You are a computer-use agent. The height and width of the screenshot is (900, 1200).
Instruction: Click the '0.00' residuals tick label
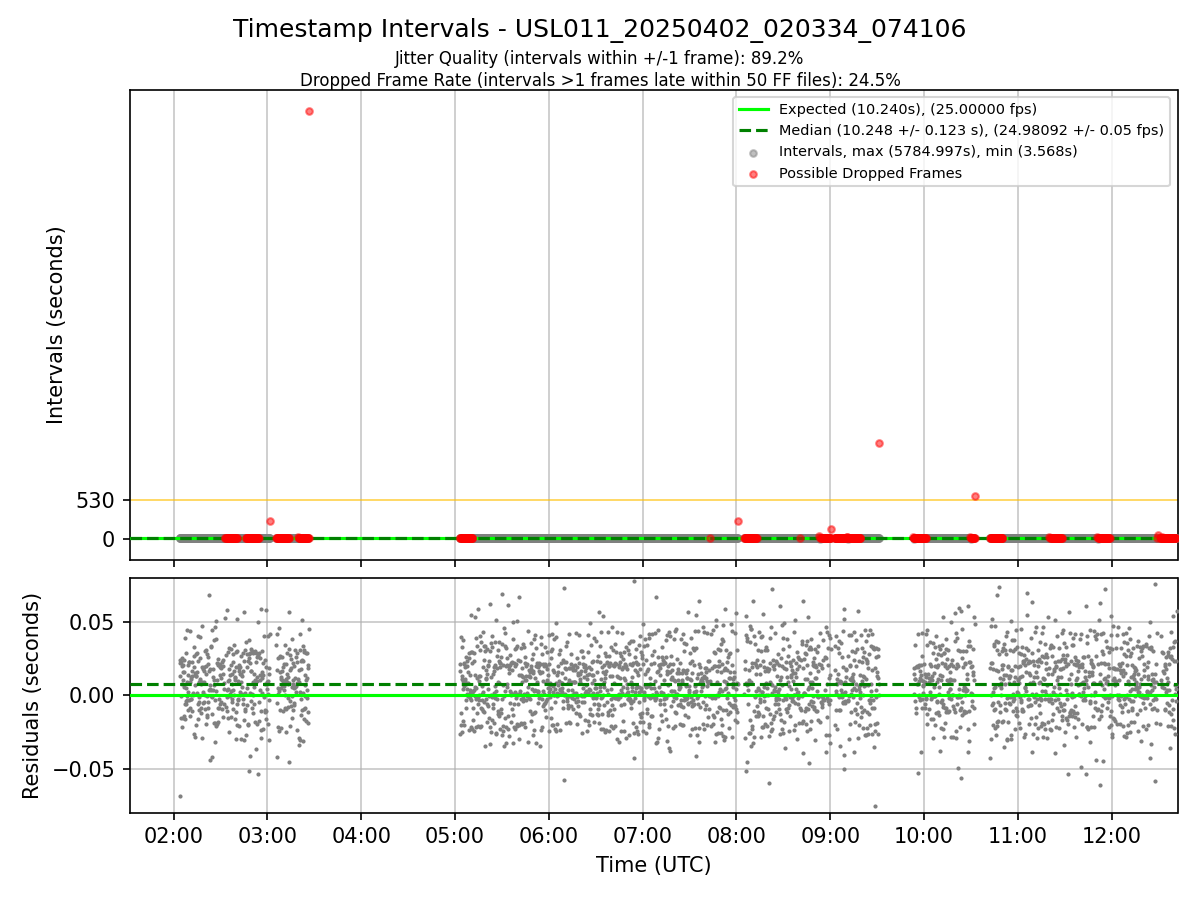93,696
